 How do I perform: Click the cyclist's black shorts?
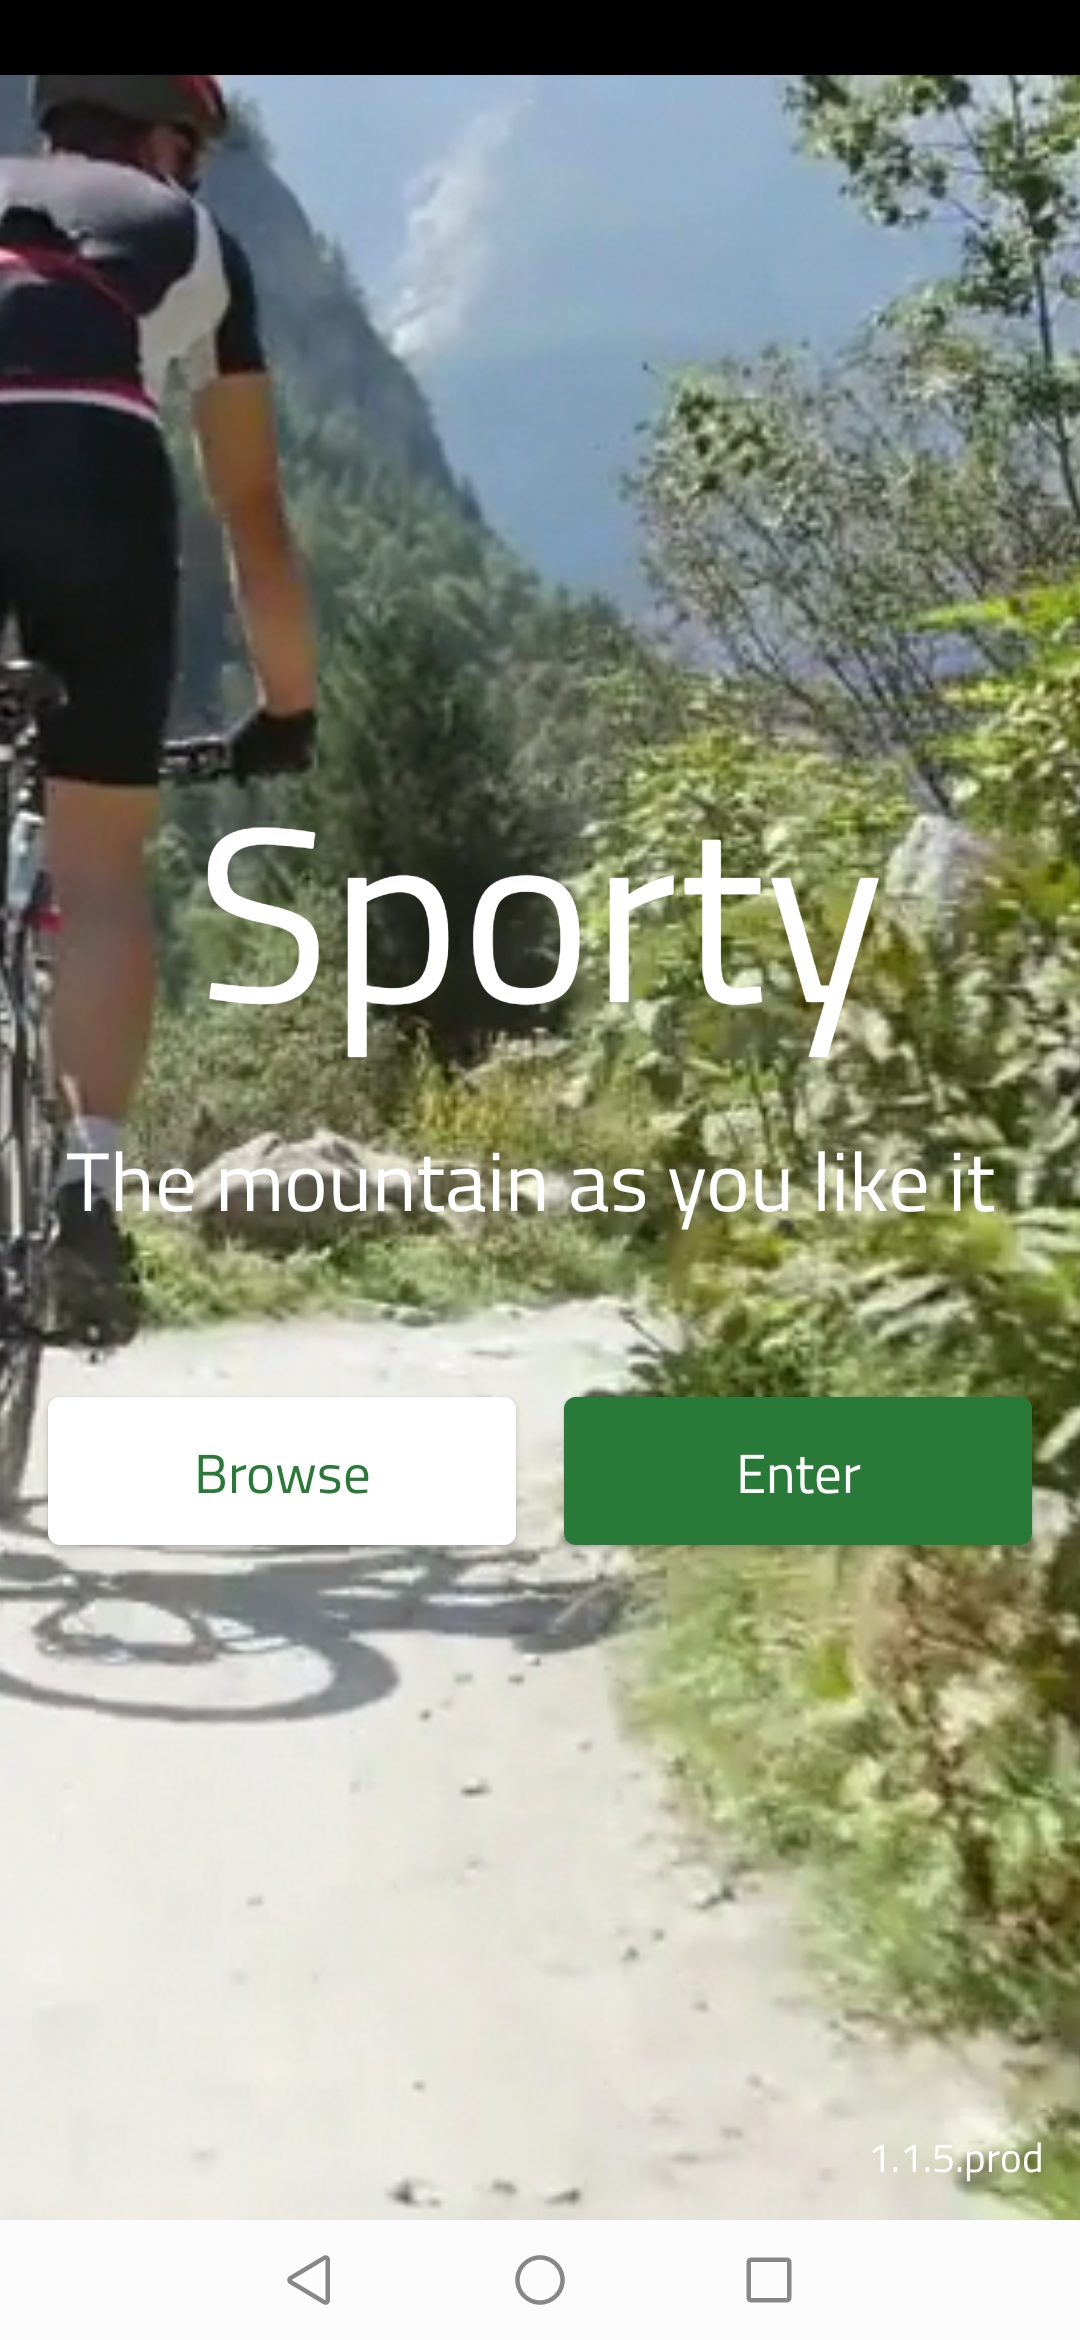pos(90,590)
